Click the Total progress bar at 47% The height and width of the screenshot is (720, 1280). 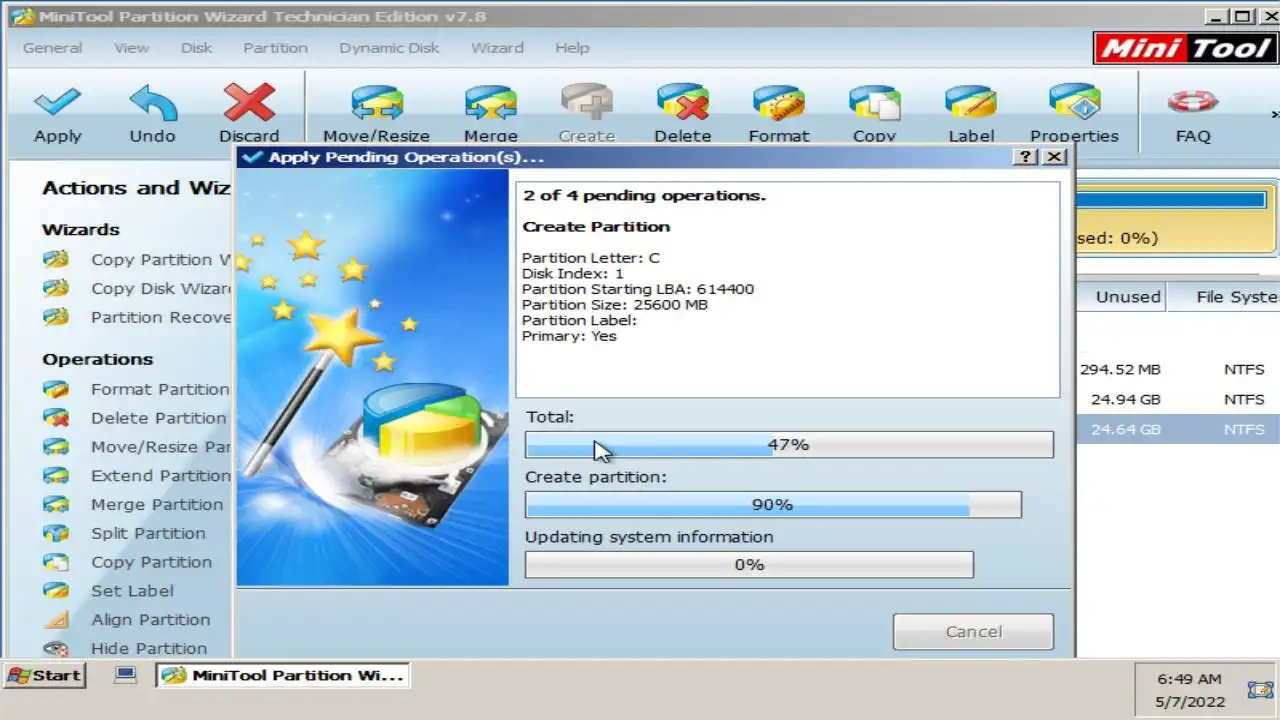click(789, 445)
